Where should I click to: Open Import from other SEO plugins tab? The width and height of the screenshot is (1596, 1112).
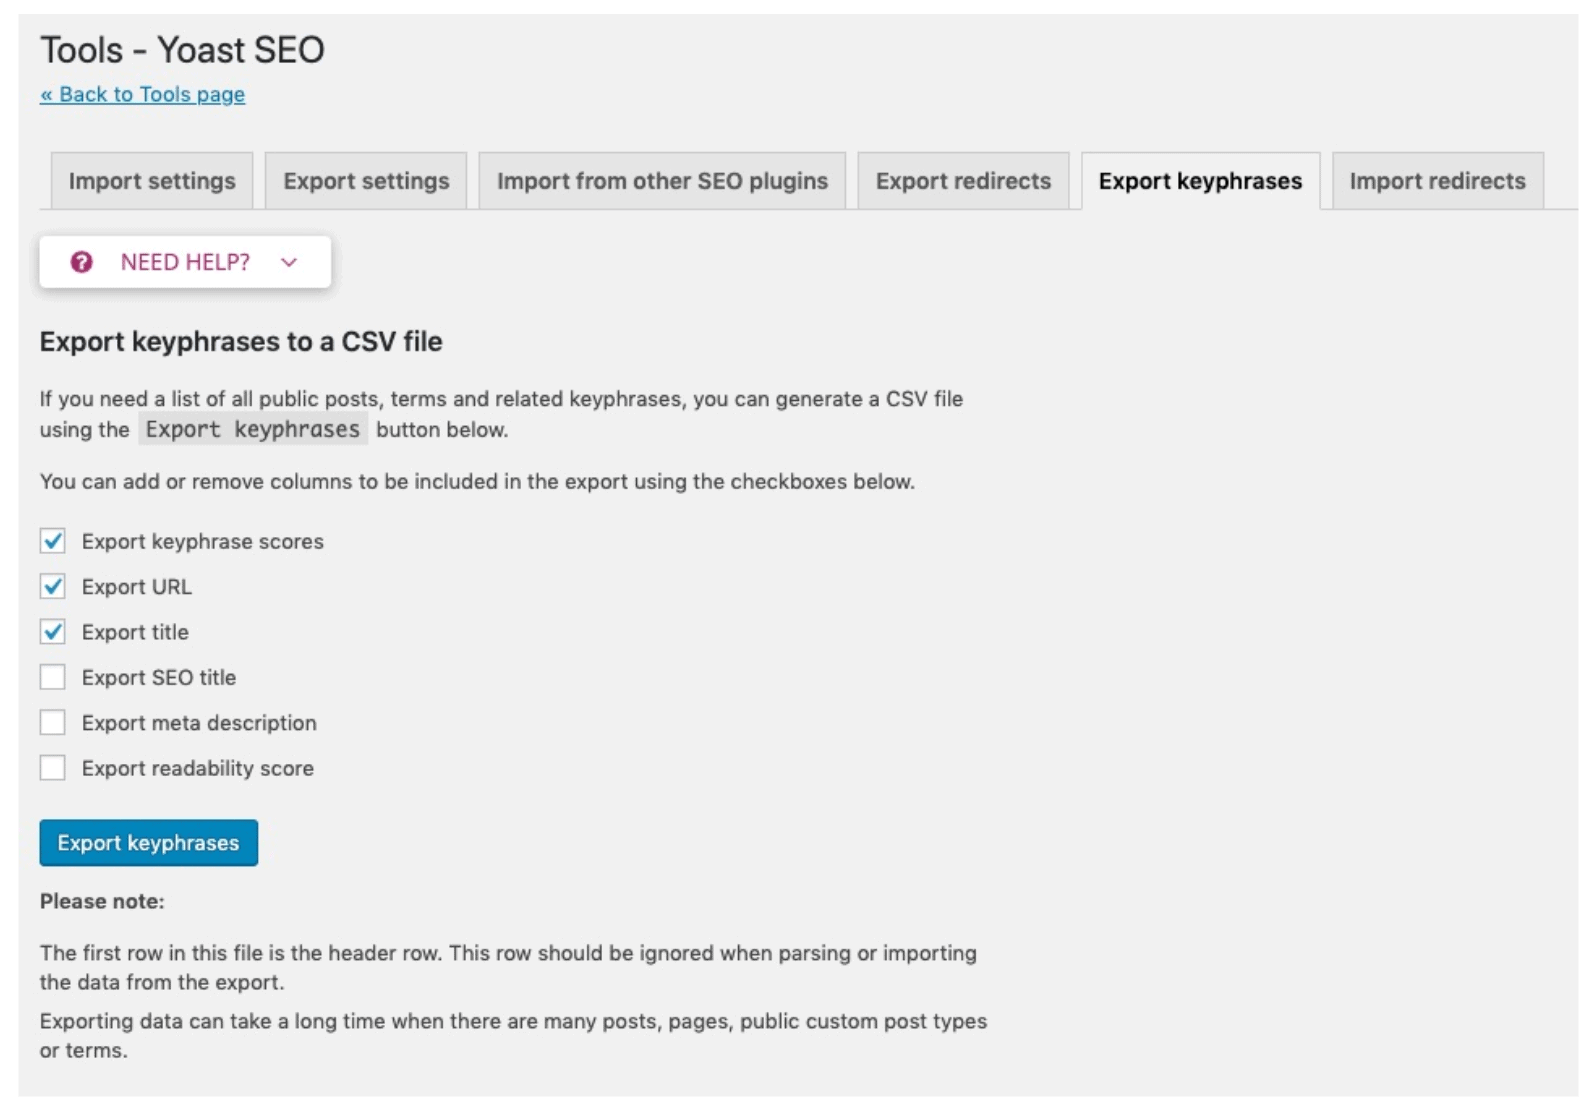tap(662, 181)
